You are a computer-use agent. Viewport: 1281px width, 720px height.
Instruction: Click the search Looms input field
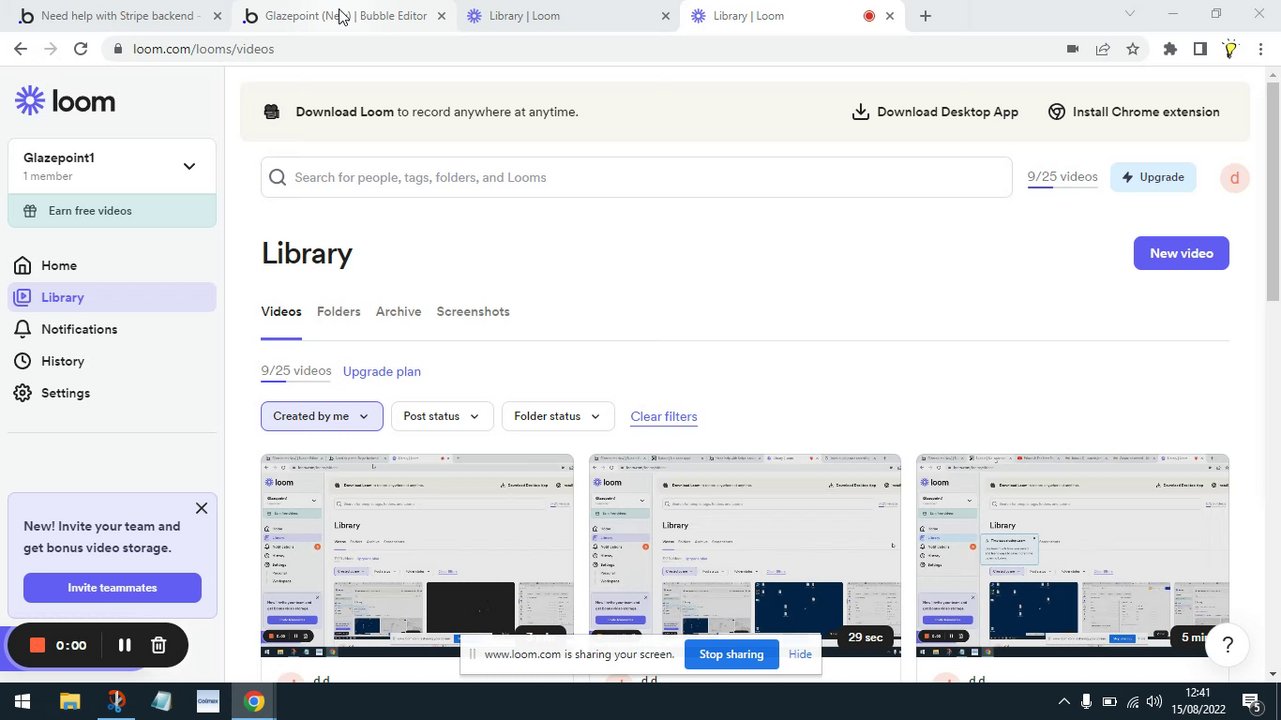pyautogui.click(x=636, y=177)
